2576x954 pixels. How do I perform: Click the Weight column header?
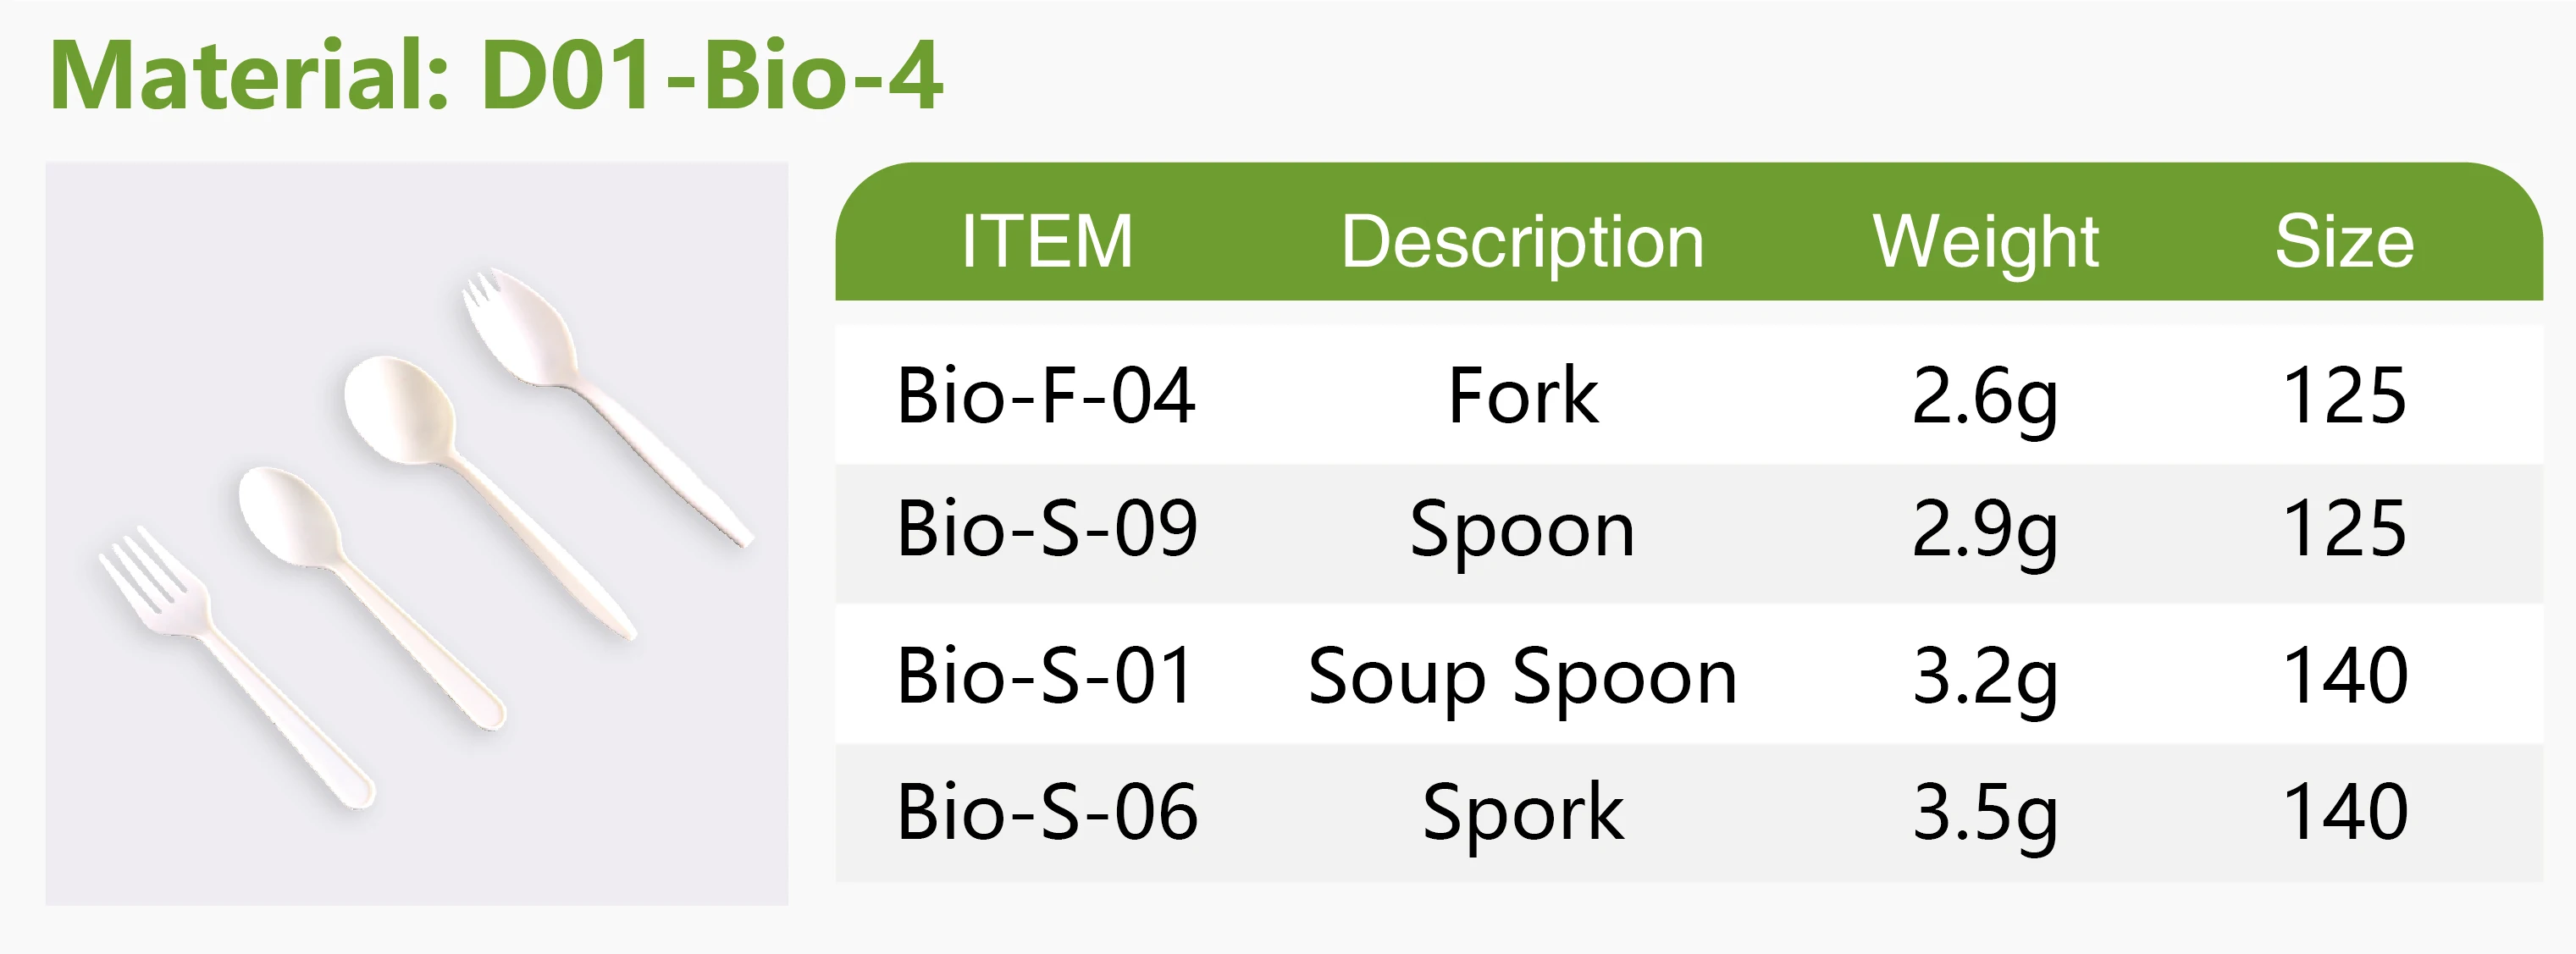tap(1985, 242)
